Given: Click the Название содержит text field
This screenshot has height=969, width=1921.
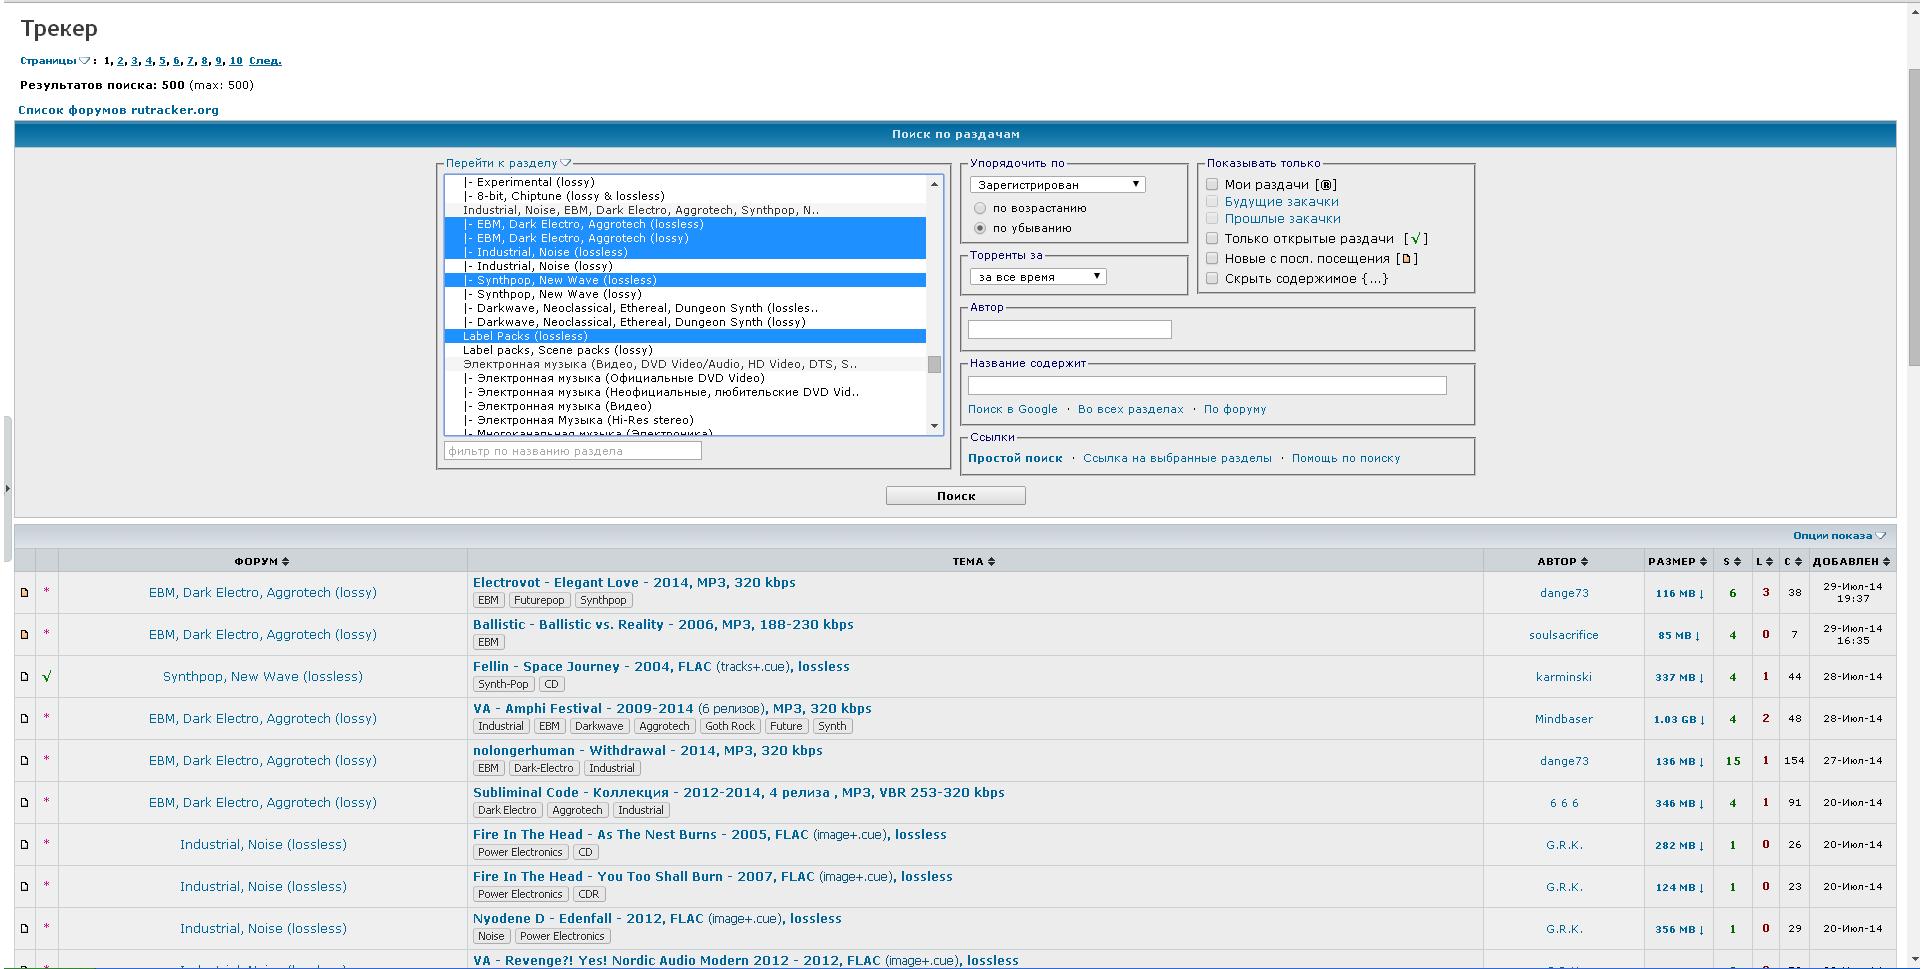Looking at the screenshot, I should point(1206,386).
